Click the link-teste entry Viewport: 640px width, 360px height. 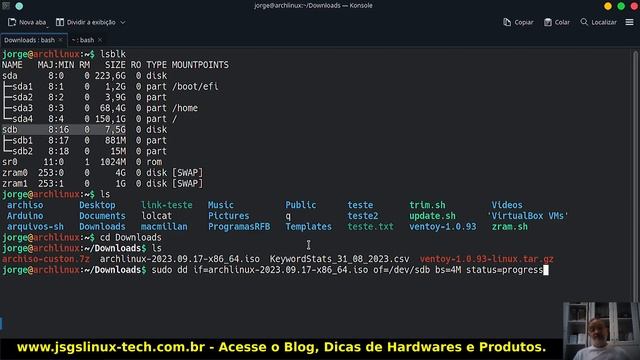click(167, 205)
